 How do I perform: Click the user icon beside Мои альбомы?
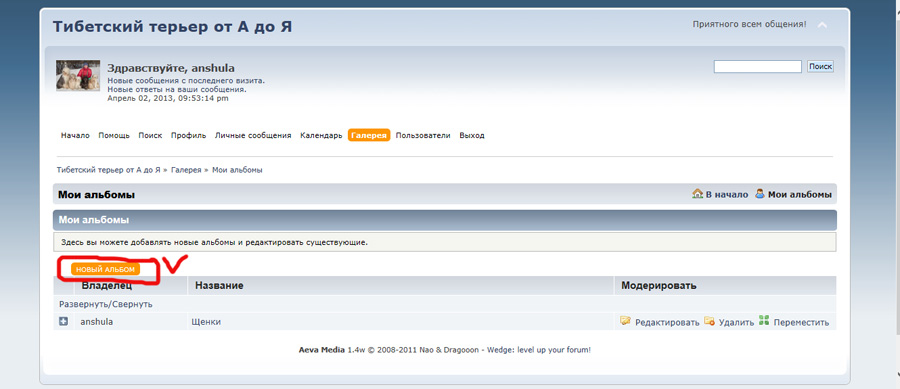pyautogui.click(x=760, y=194)
